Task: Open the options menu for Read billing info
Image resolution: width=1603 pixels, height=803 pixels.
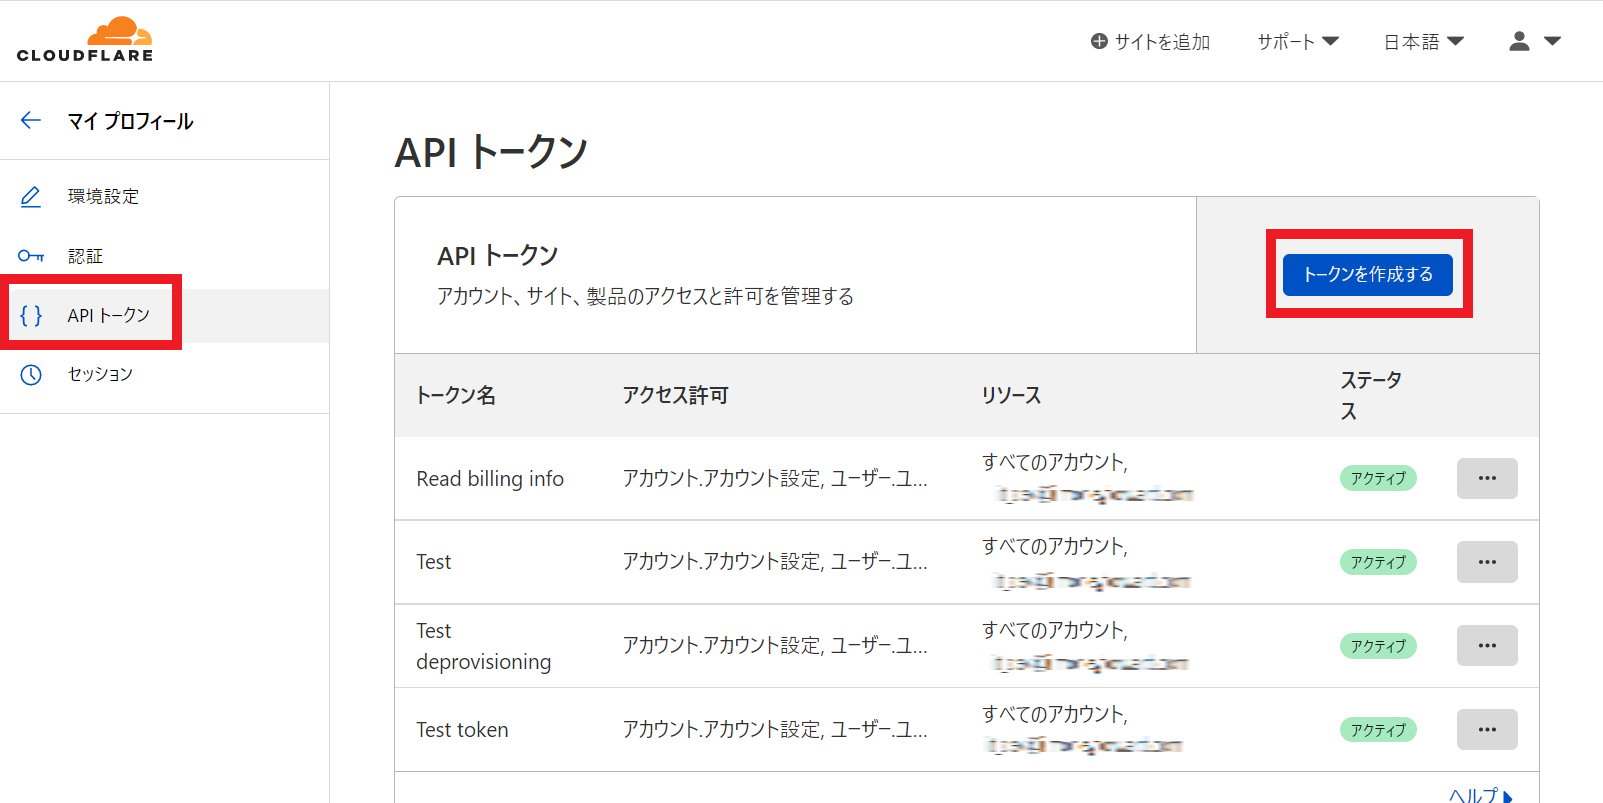Action: click(1487, 478)
